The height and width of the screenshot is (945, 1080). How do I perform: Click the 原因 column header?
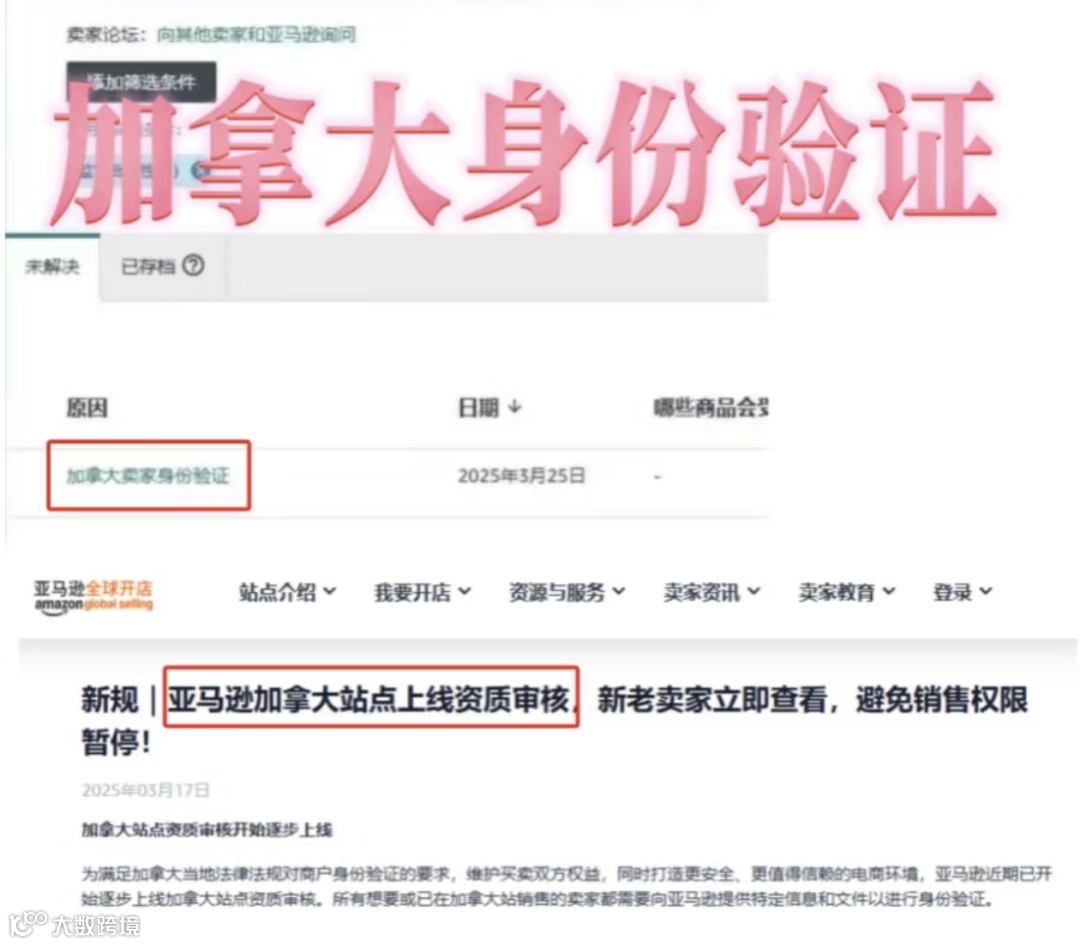[x=87, y=408]
